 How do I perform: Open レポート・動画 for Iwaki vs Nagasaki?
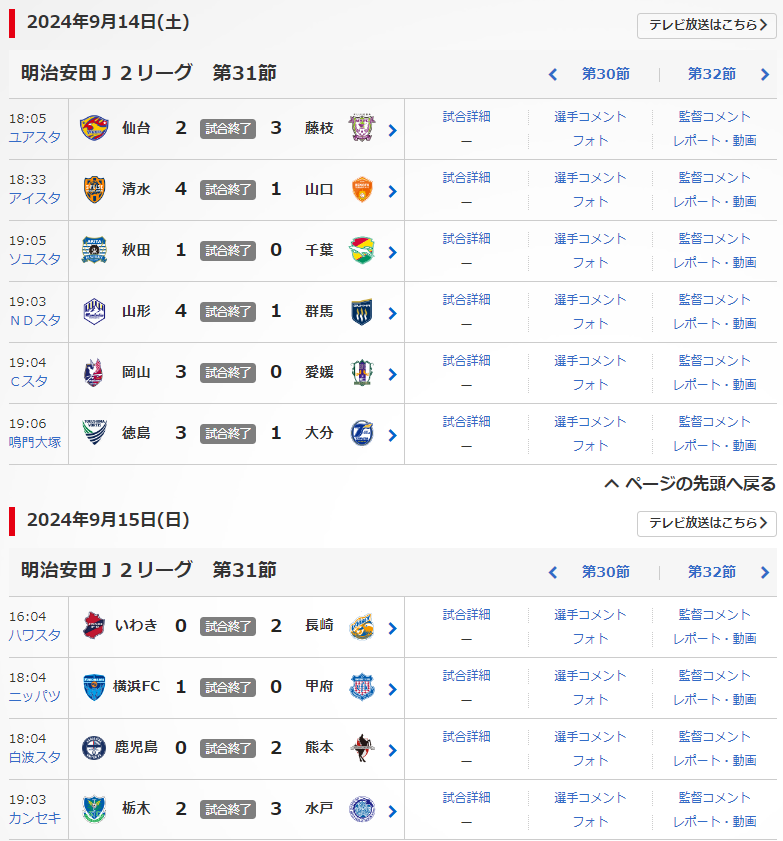click(714, 638)
